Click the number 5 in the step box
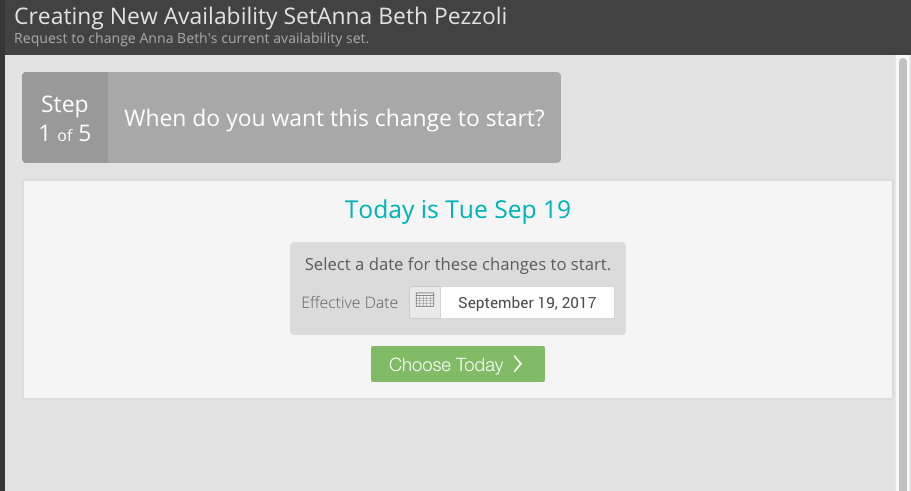Image resolution: width=911 pixels, height=491 pixels. click(85, 134)
